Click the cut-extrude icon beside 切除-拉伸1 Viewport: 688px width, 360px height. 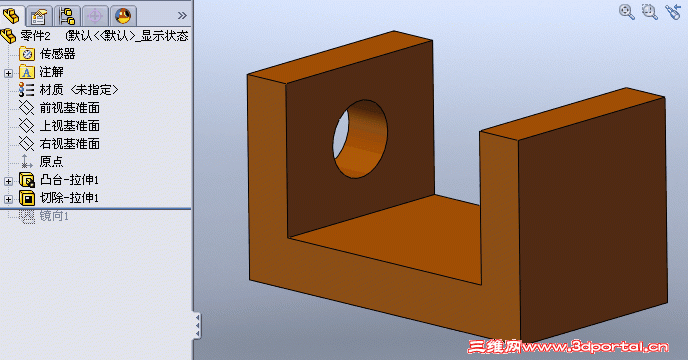pos(27,198)
